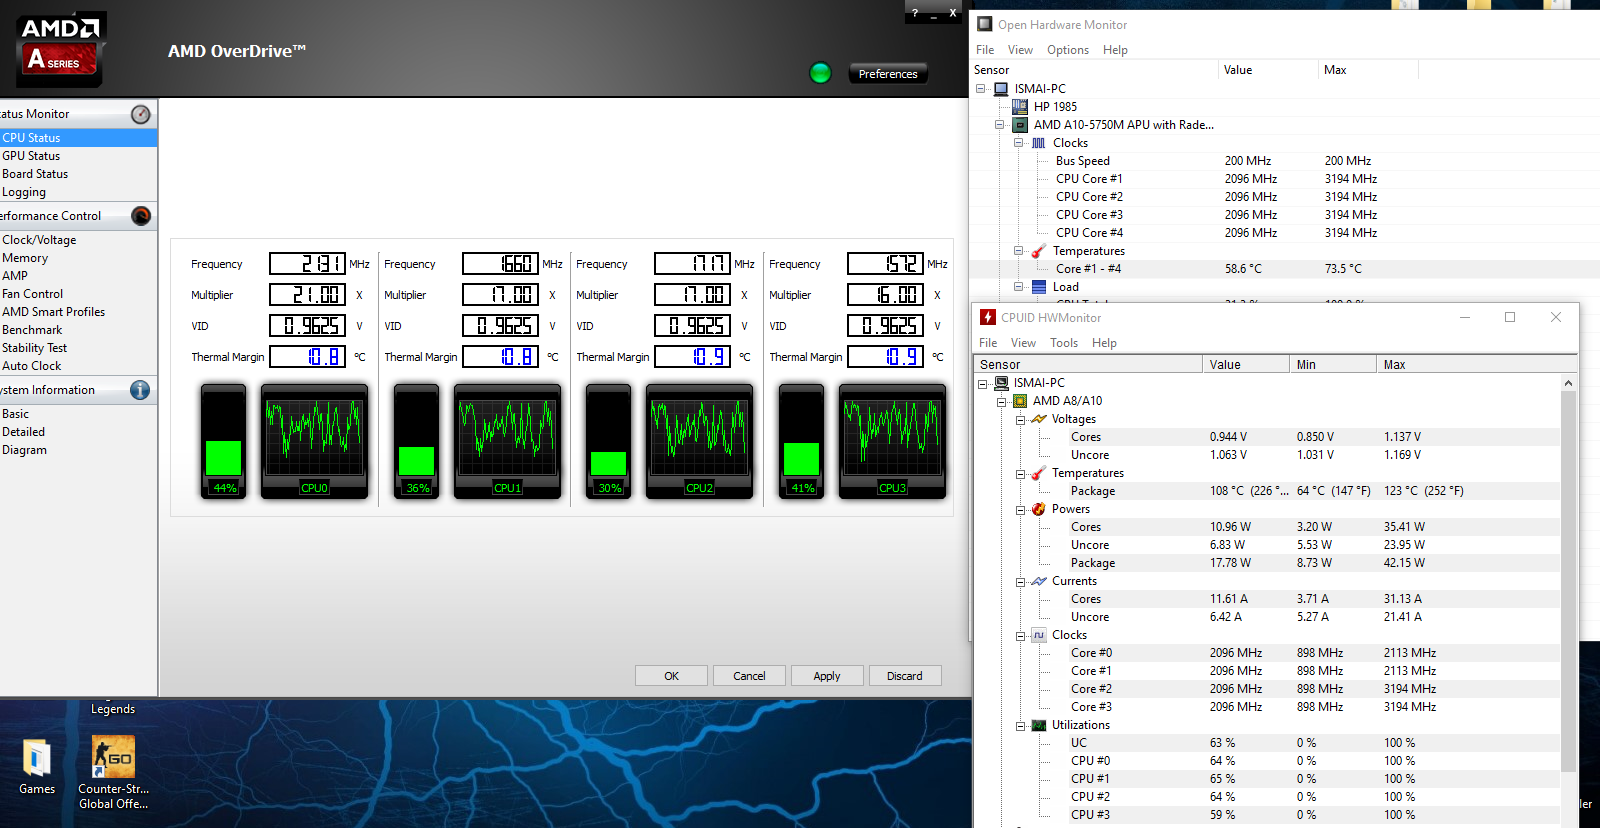
Task: Click the Voltages icon in HWMonitor
Action: 1039,419
